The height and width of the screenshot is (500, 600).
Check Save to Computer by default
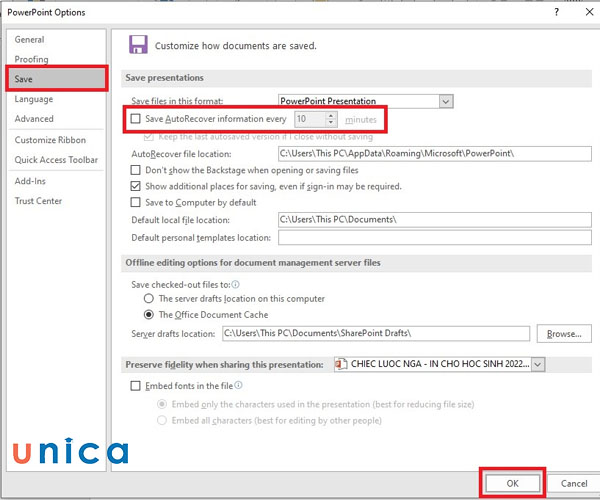click(135, 202)
